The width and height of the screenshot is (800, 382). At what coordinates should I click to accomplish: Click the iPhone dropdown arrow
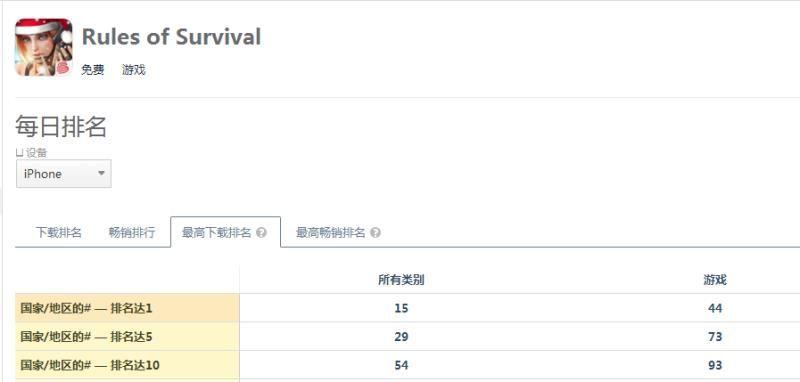pos(101,173)
